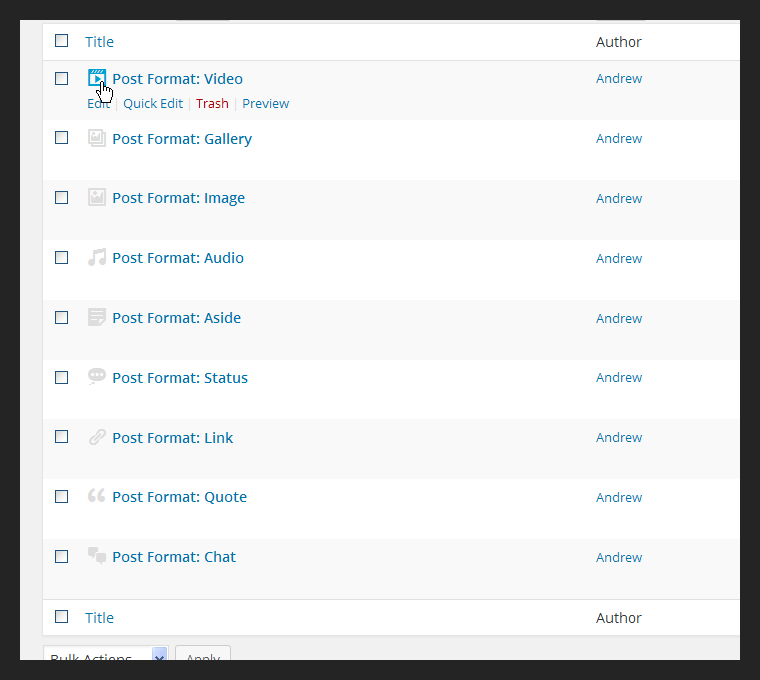The width and height of the screenshot is (760, 680).
Task: Sort by Title in the top header
Action: pos(99,42)
